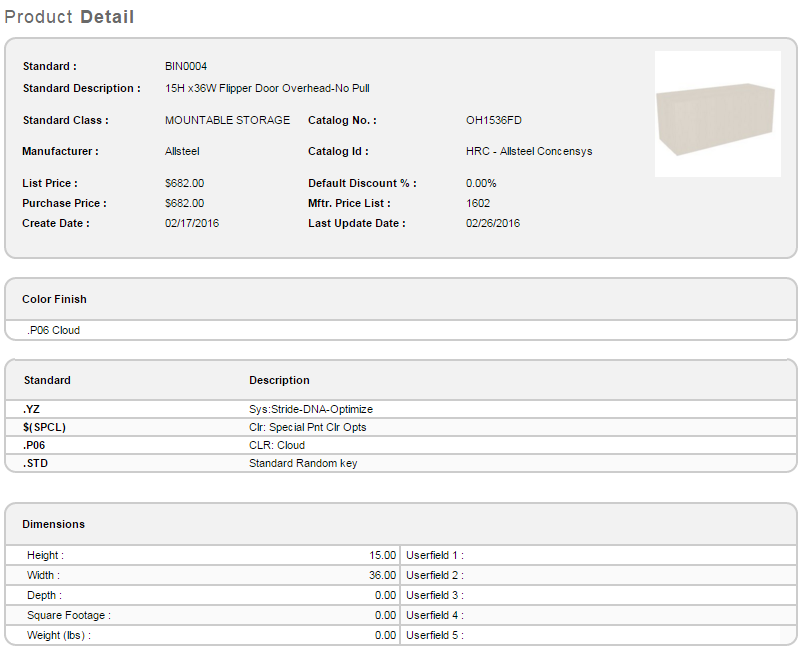Click the .P06 Cloud color finish row
Viewport: 806px width, 664px height.
(54, 330)
